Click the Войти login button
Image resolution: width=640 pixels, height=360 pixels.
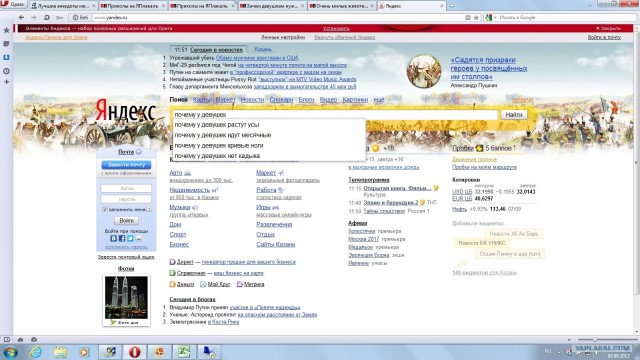126,220
